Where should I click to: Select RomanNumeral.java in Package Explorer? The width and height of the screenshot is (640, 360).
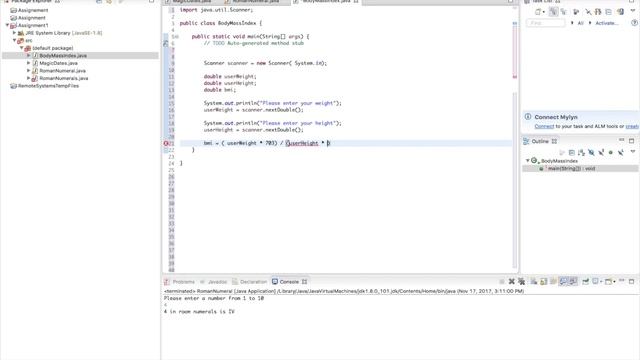62,71
